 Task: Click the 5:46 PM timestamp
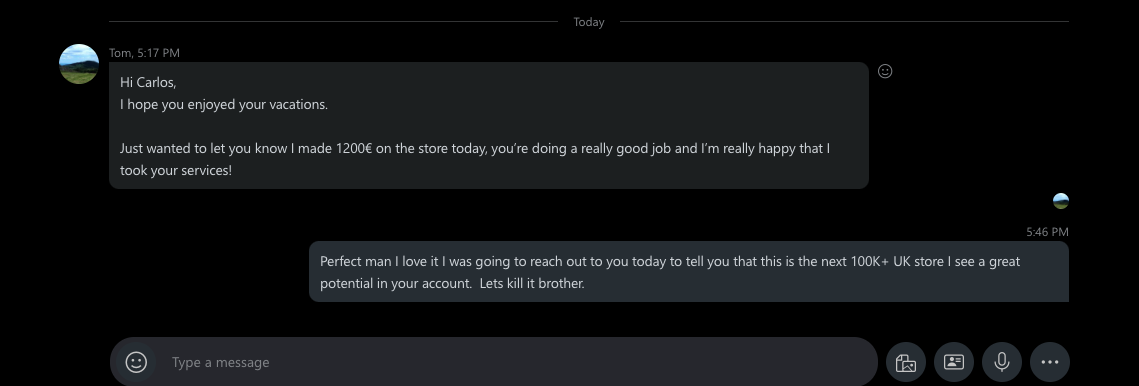coord(1047,232)
